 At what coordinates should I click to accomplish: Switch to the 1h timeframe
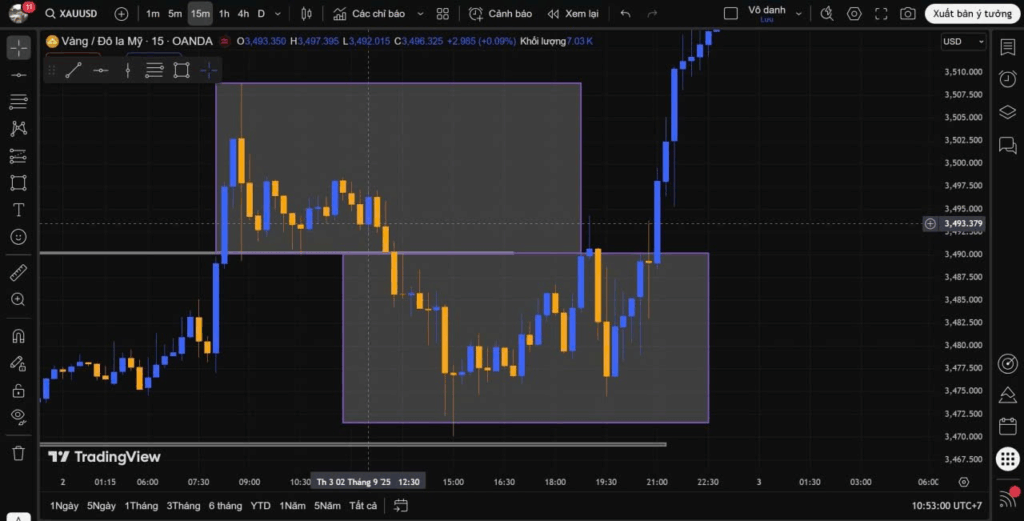click(224, 14)
